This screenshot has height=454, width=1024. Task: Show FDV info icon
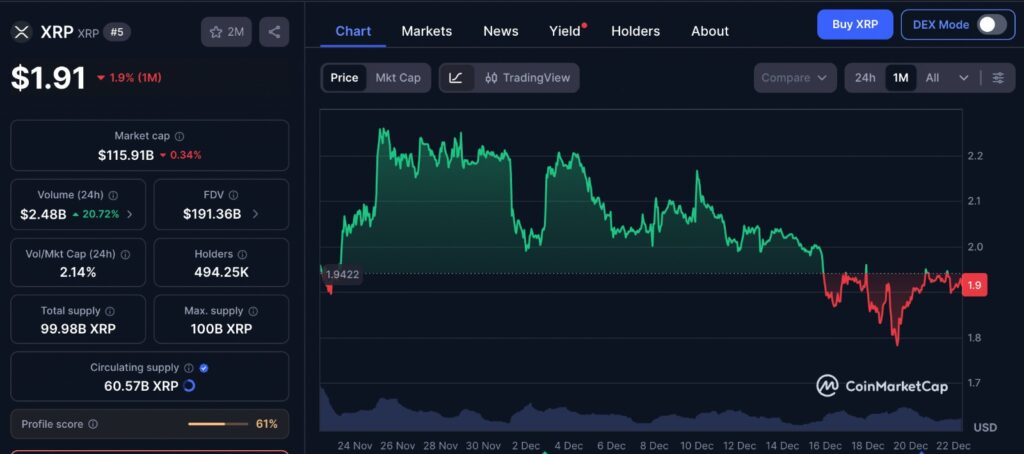[x=233, y=195]
